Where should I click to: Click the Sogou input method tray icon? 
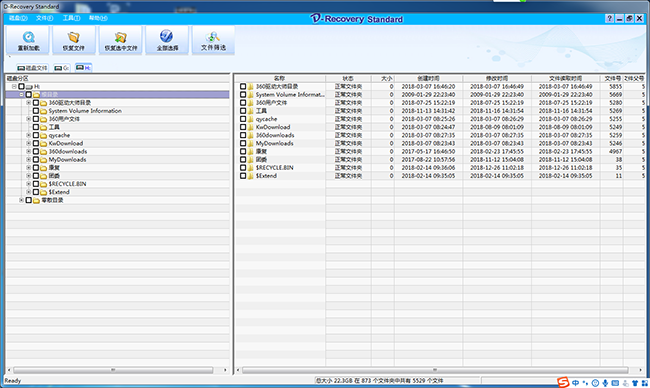click(563, 382)
